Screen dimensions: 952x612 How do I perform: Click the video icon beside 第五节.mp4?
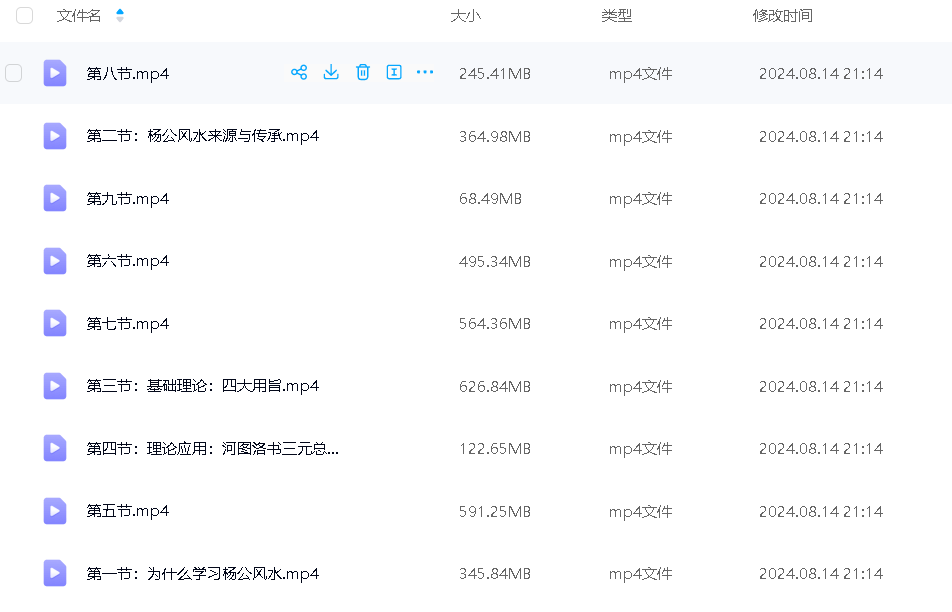click(55, 511)
